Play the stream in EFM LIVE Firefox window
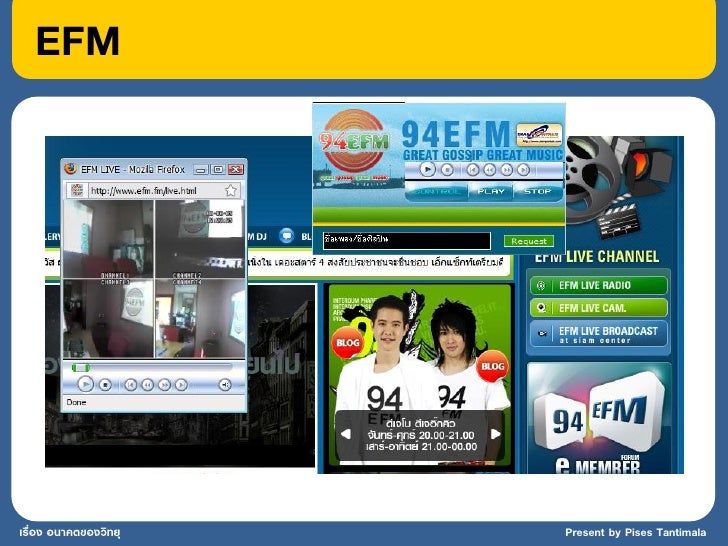 [x=85, y=384]
